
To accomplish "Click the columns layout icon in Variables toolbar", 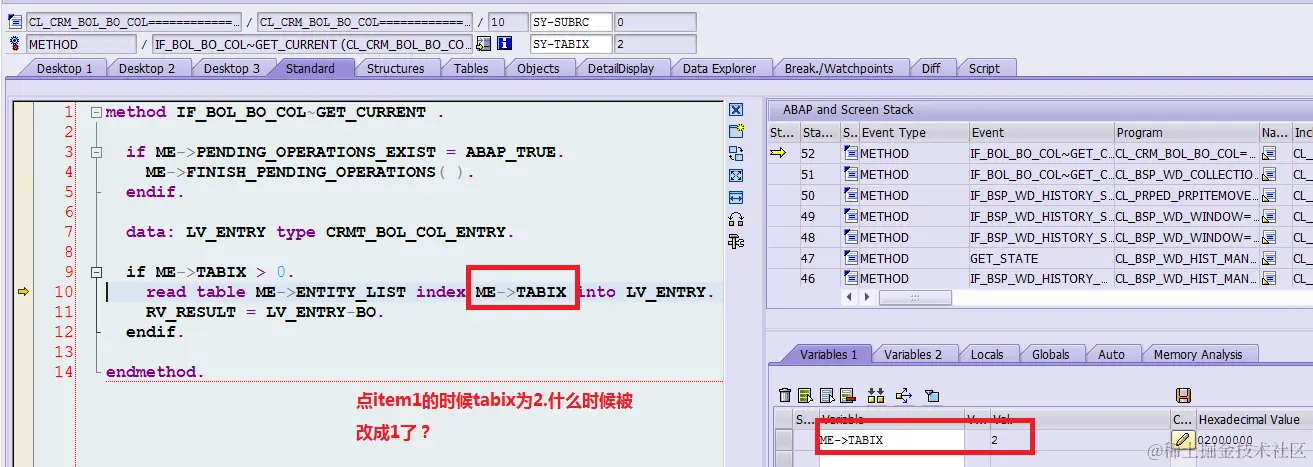I will click(x=877, y=395).
